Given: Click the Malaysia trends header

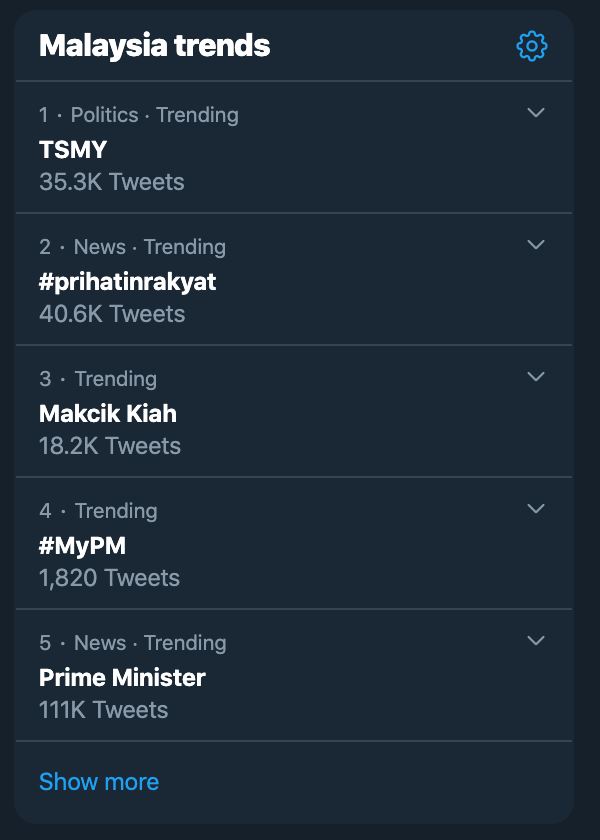Looking at the screenshot, I should pos(155,45).
